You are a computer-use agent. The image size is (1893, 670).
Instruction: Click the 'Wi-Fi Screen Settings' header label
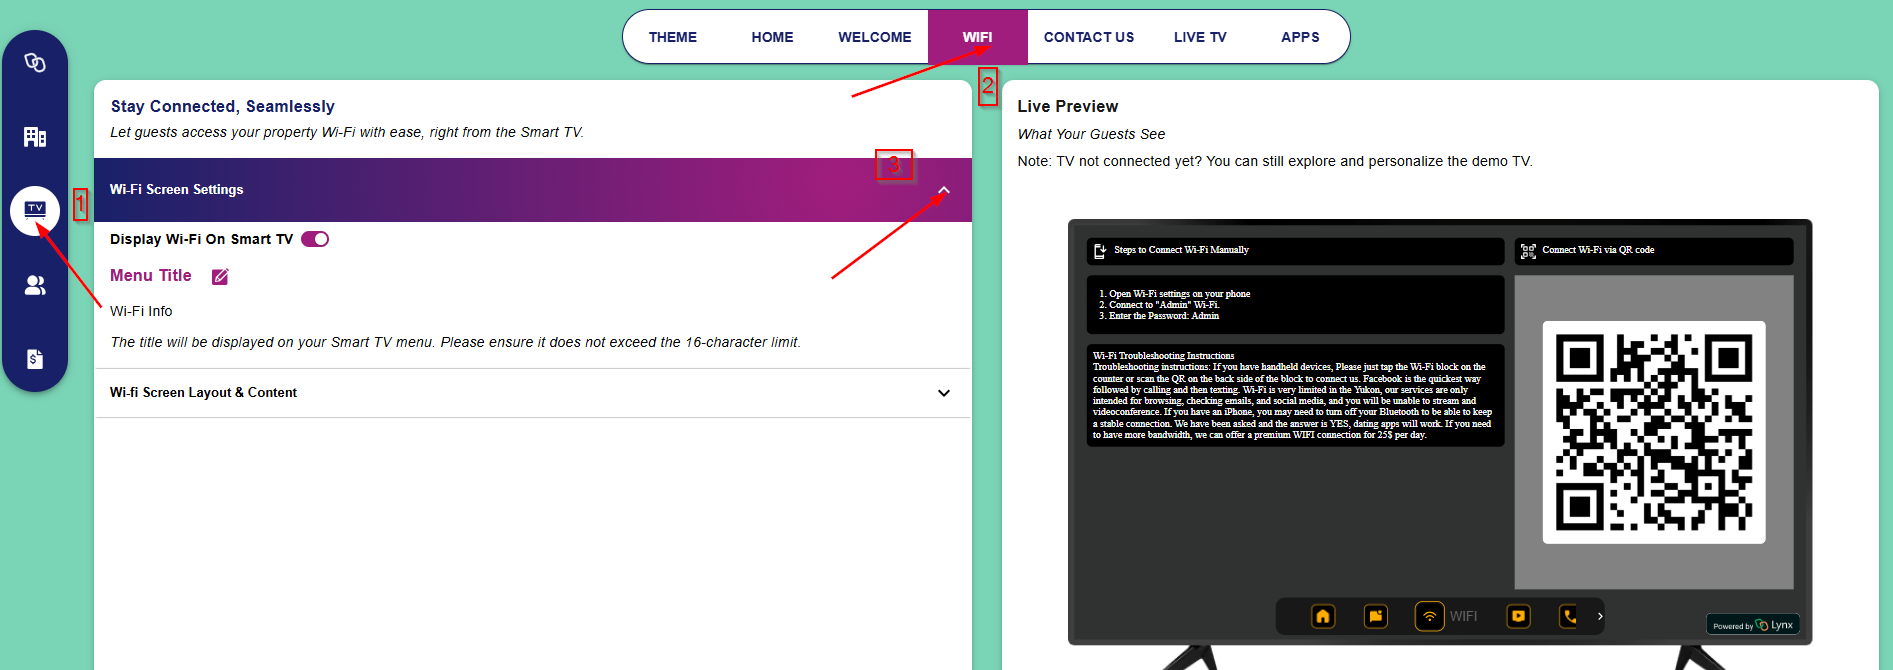(x=177, y=189)
